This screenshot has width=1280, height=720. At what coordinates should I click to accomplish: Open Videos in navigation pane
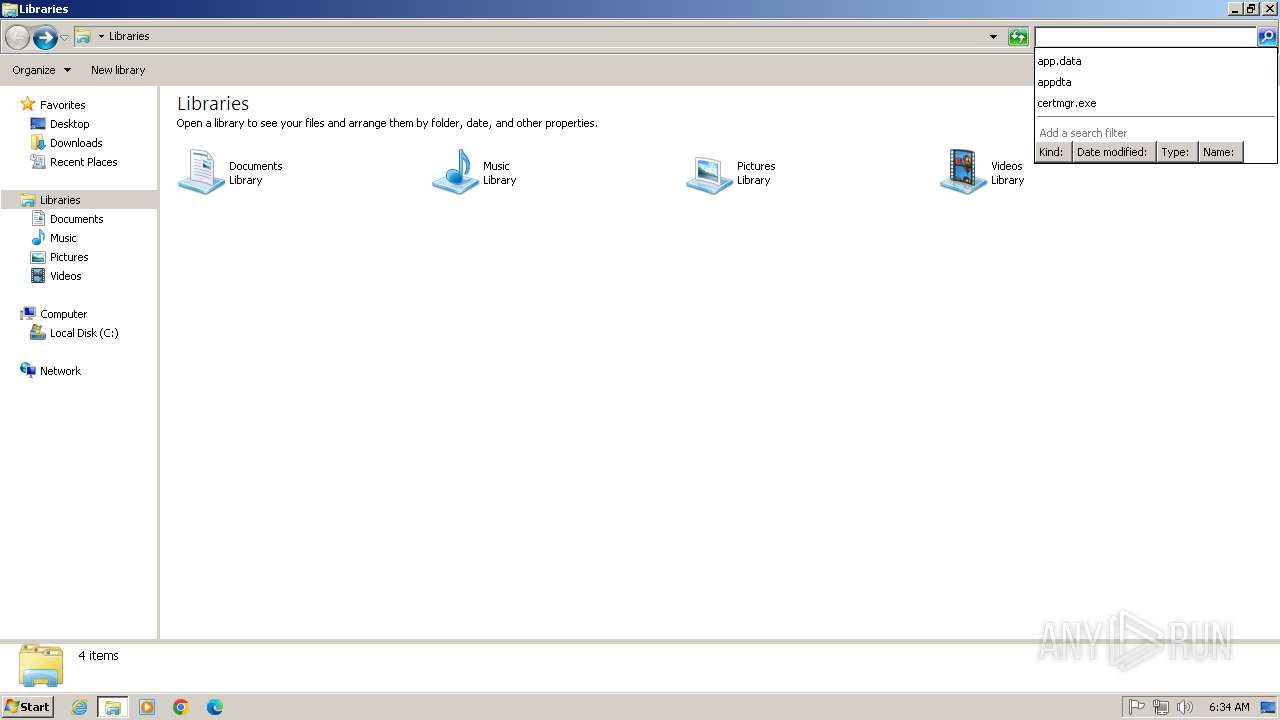click(x=66, y=276)
